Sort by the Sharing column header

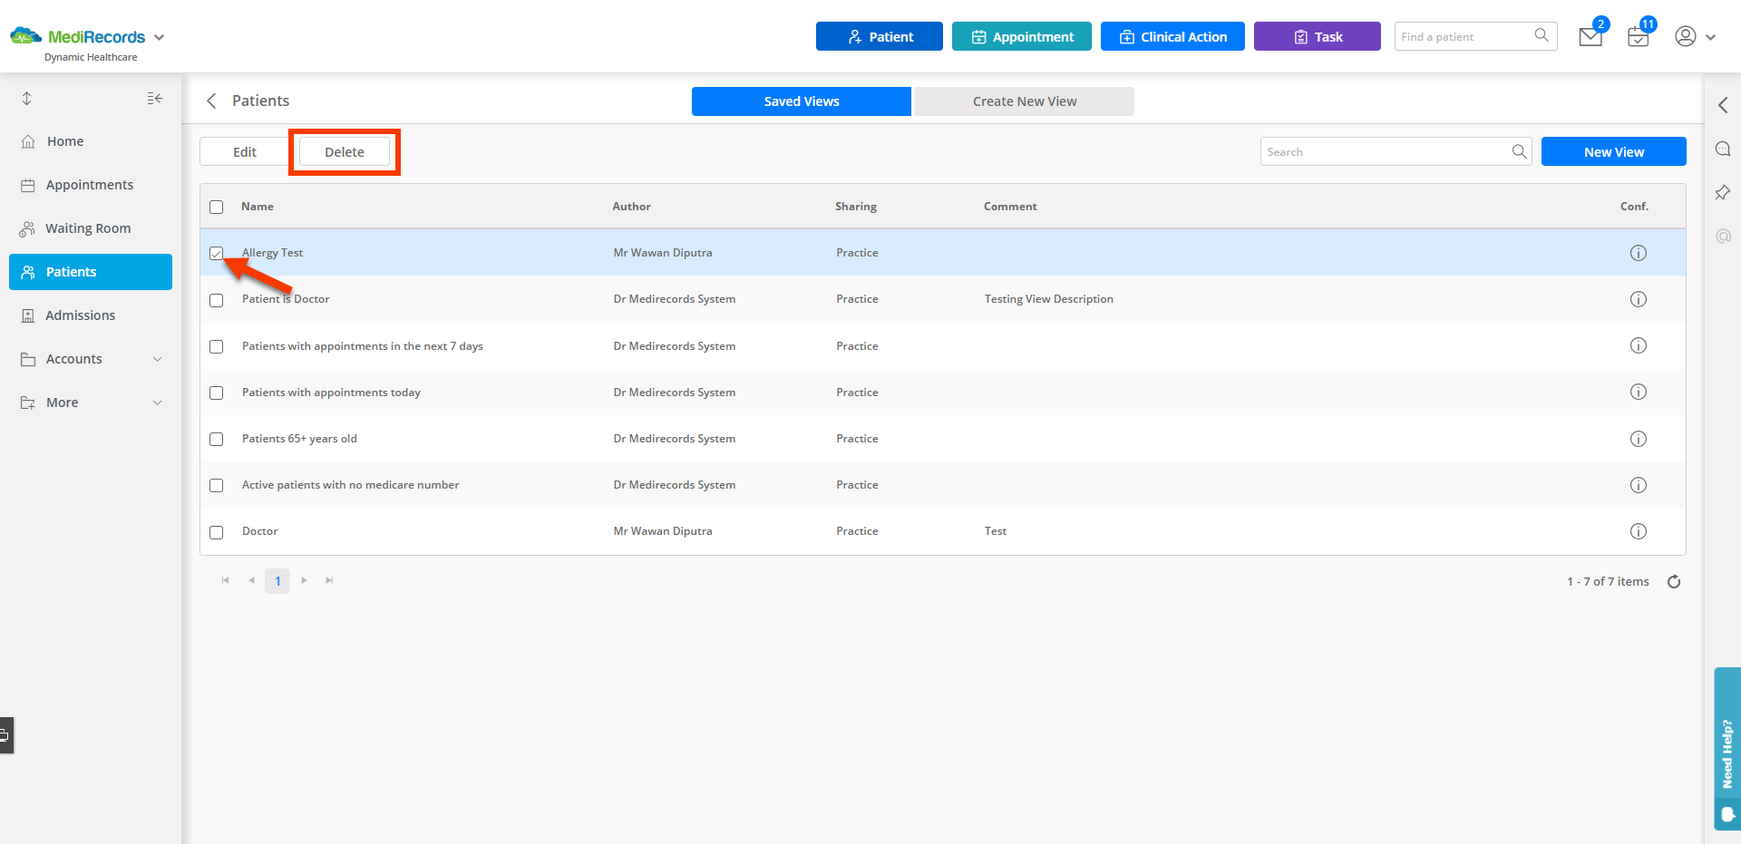[x=856, y=207]
